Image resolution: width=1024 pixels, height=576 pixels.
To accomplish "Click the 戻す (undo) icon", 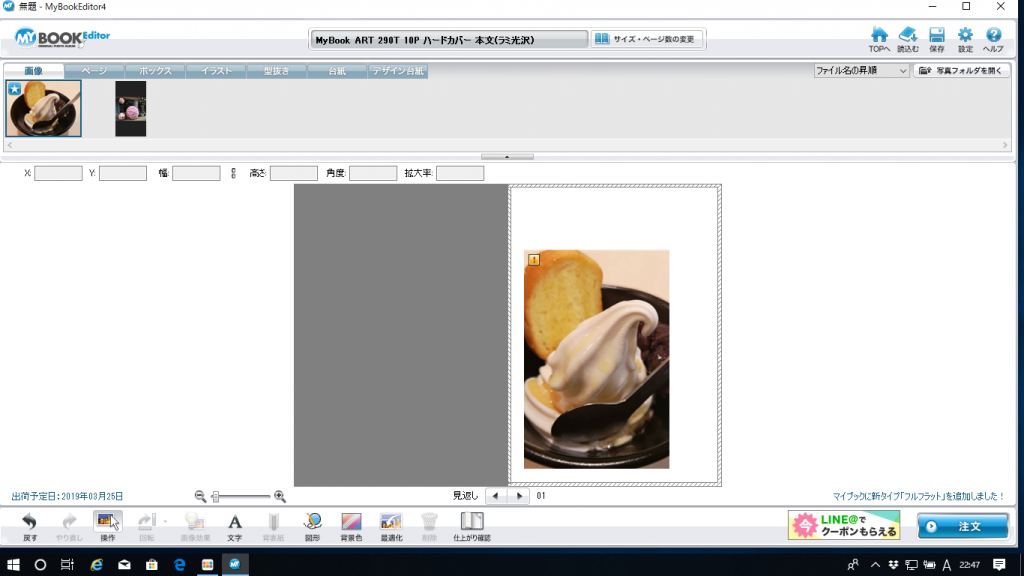I will coord(28,522).
